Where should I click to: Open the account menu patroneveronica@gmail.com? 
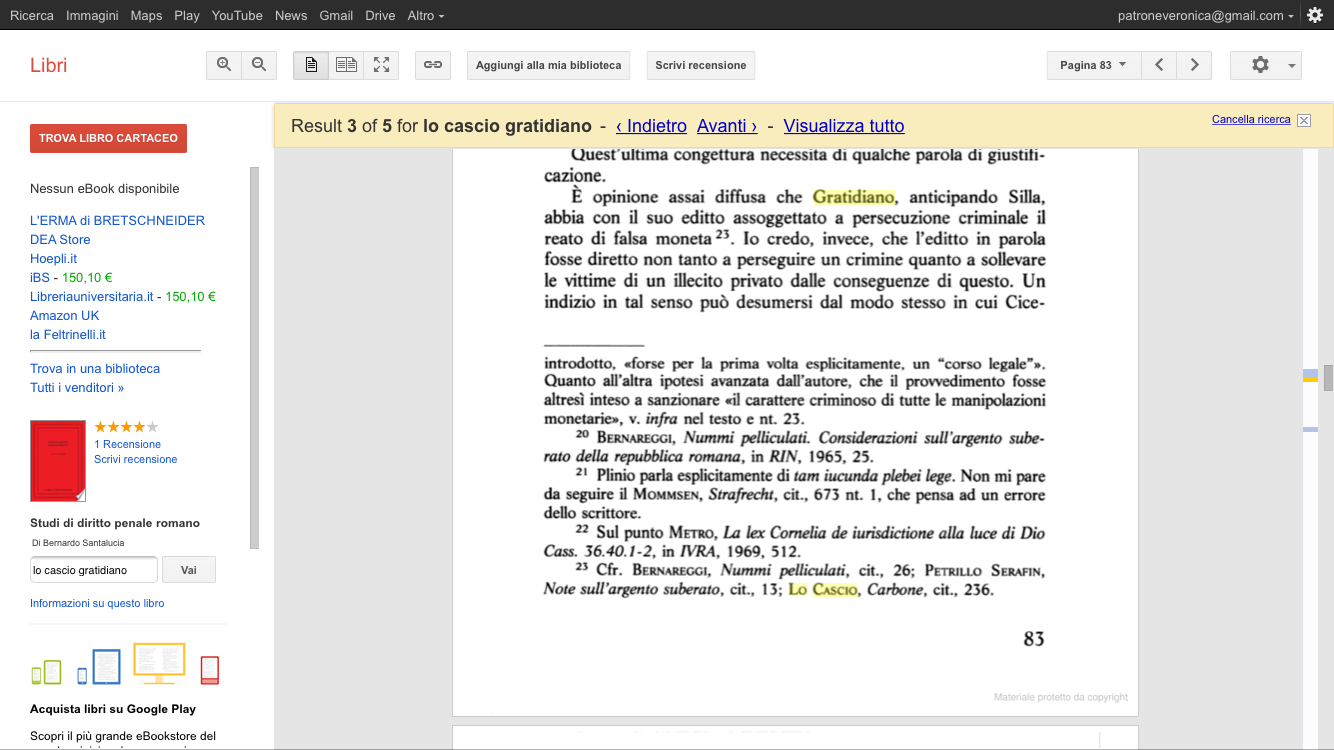pos(1205,15)
